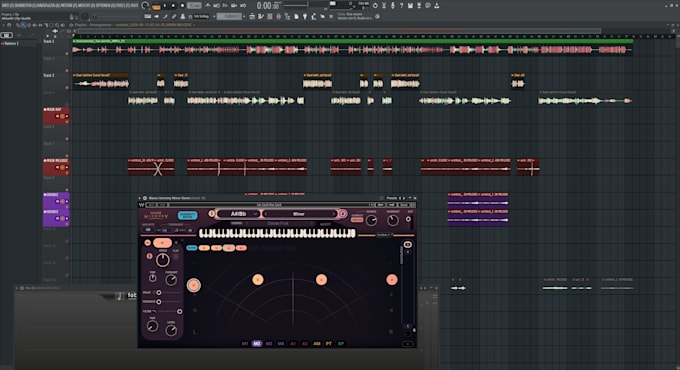Click the transport record button
This screenshot has height=370, width=680.
click(x=182, y=6)
